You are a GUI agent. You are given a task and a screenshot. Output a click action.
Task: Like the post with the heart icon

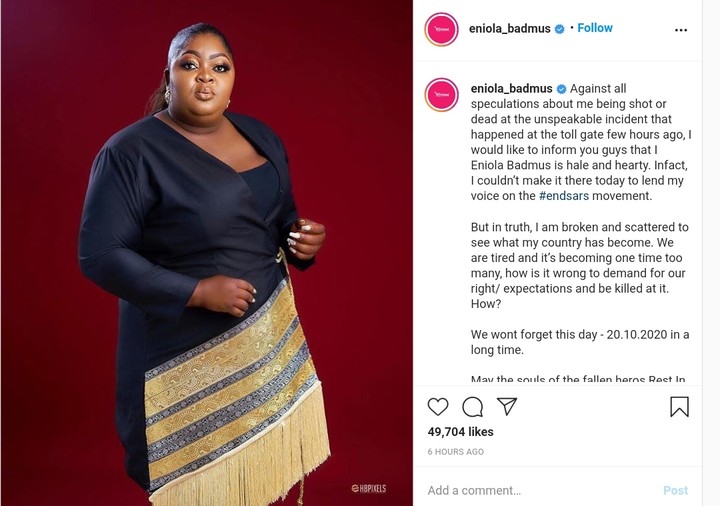(438, 407)
